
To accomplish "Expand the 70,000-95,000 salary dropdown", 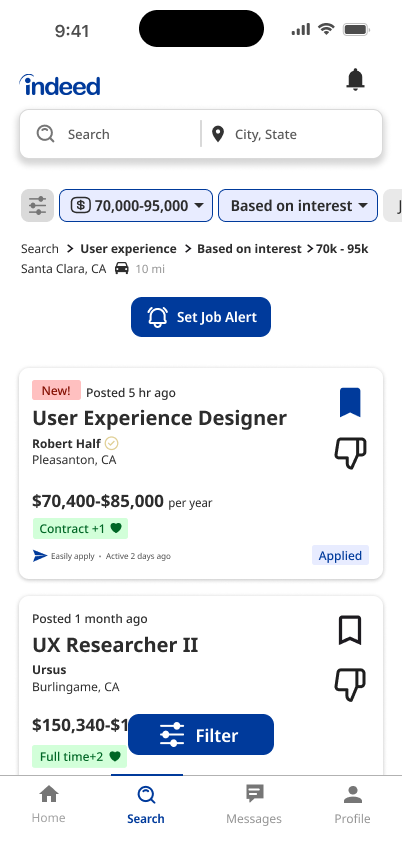I will [x=136, y=205].
